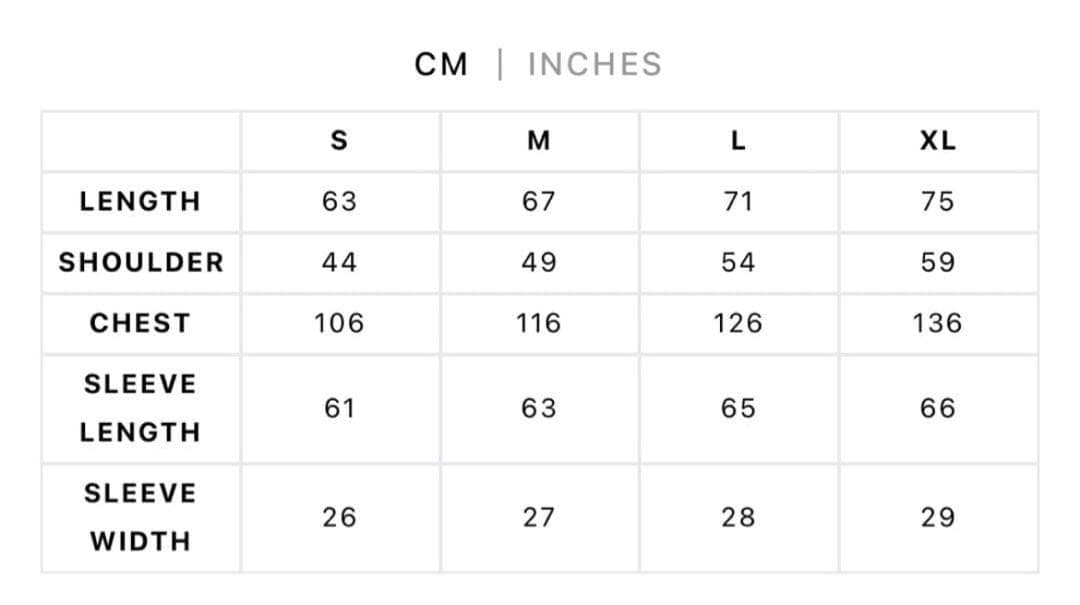Select the XL size column header
This screenshot has height=605, width=1080.
click(937, 141)
